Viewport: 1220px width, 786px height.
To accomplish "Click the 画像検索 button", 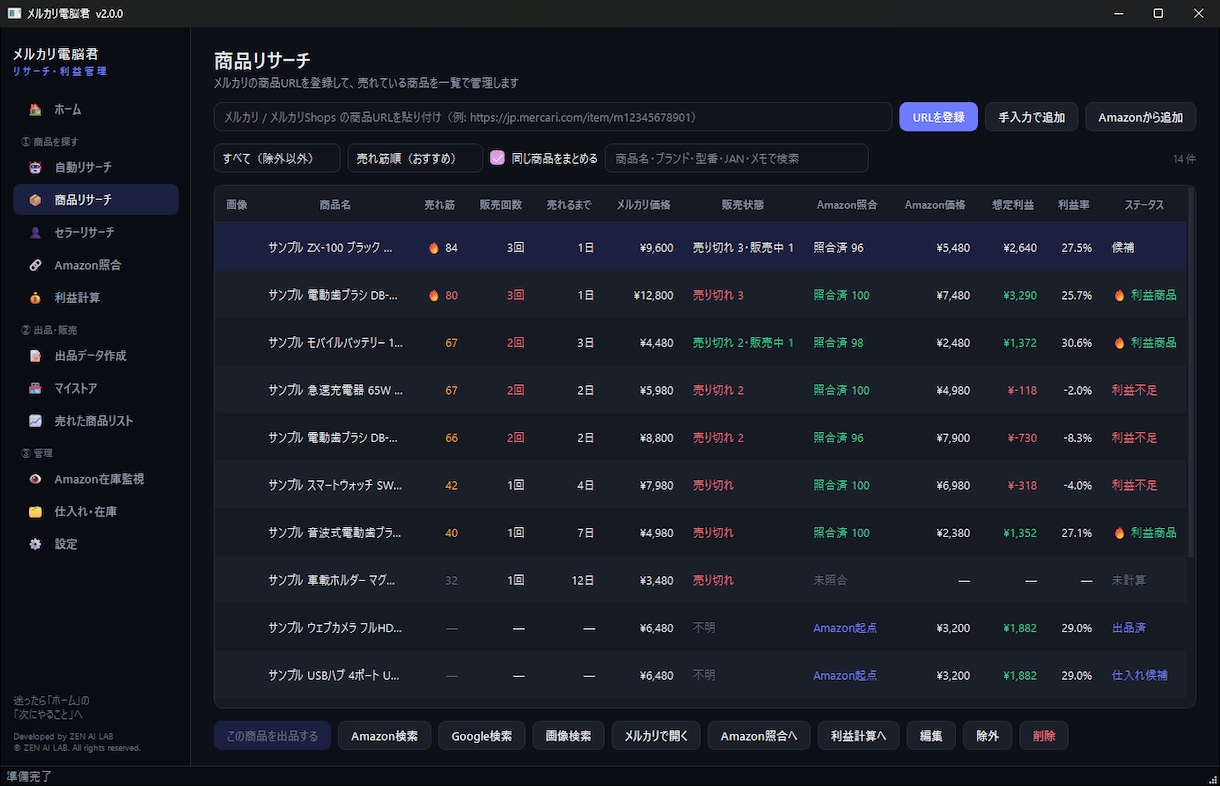I will coord(568,736).
